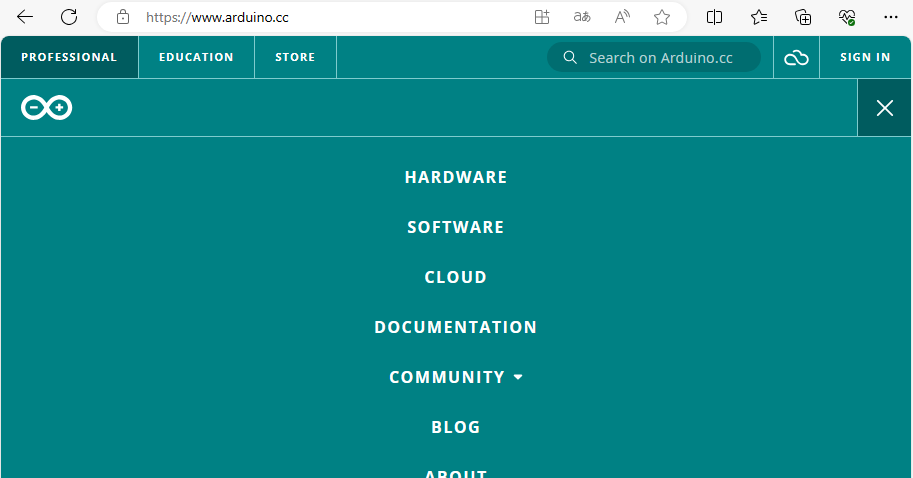
Task: Expand the COMMUNITY dropdown arrow
Action: (518, 377)
